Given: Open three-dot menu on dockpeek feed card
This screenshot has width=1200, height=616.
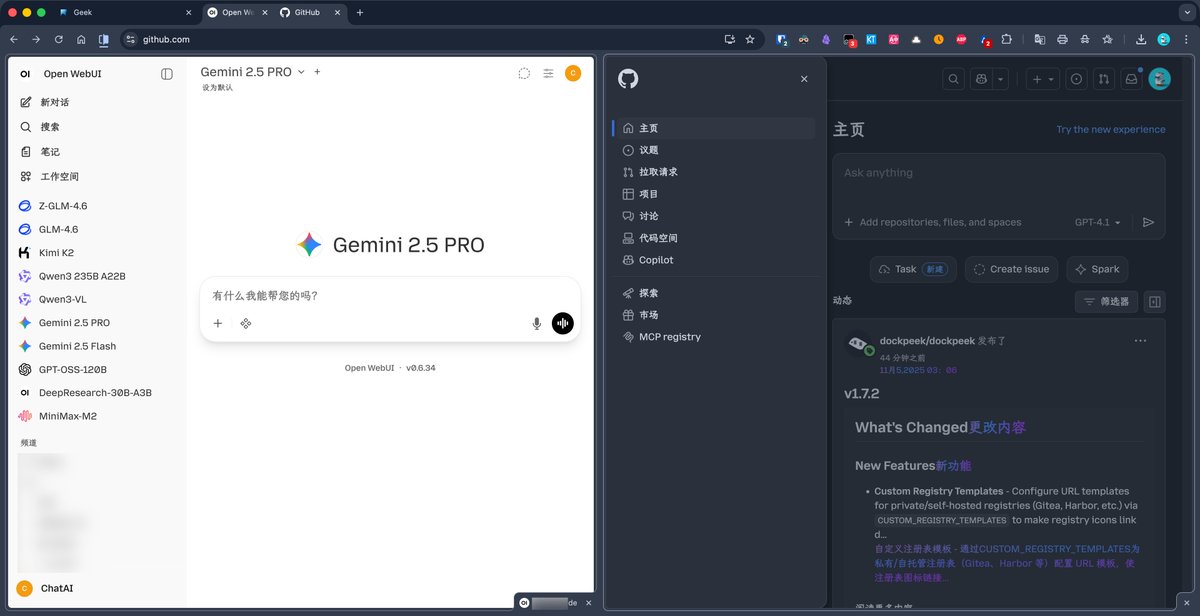Looking at the screenshot, I should click(1140, 341).
